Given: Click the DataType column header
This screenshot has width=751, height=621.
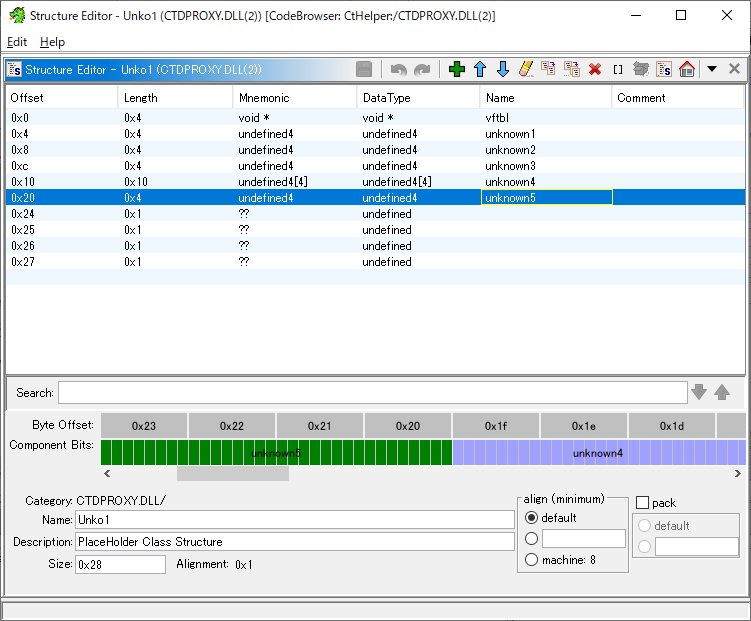Looking at the screenshot, I should point(418,98).
